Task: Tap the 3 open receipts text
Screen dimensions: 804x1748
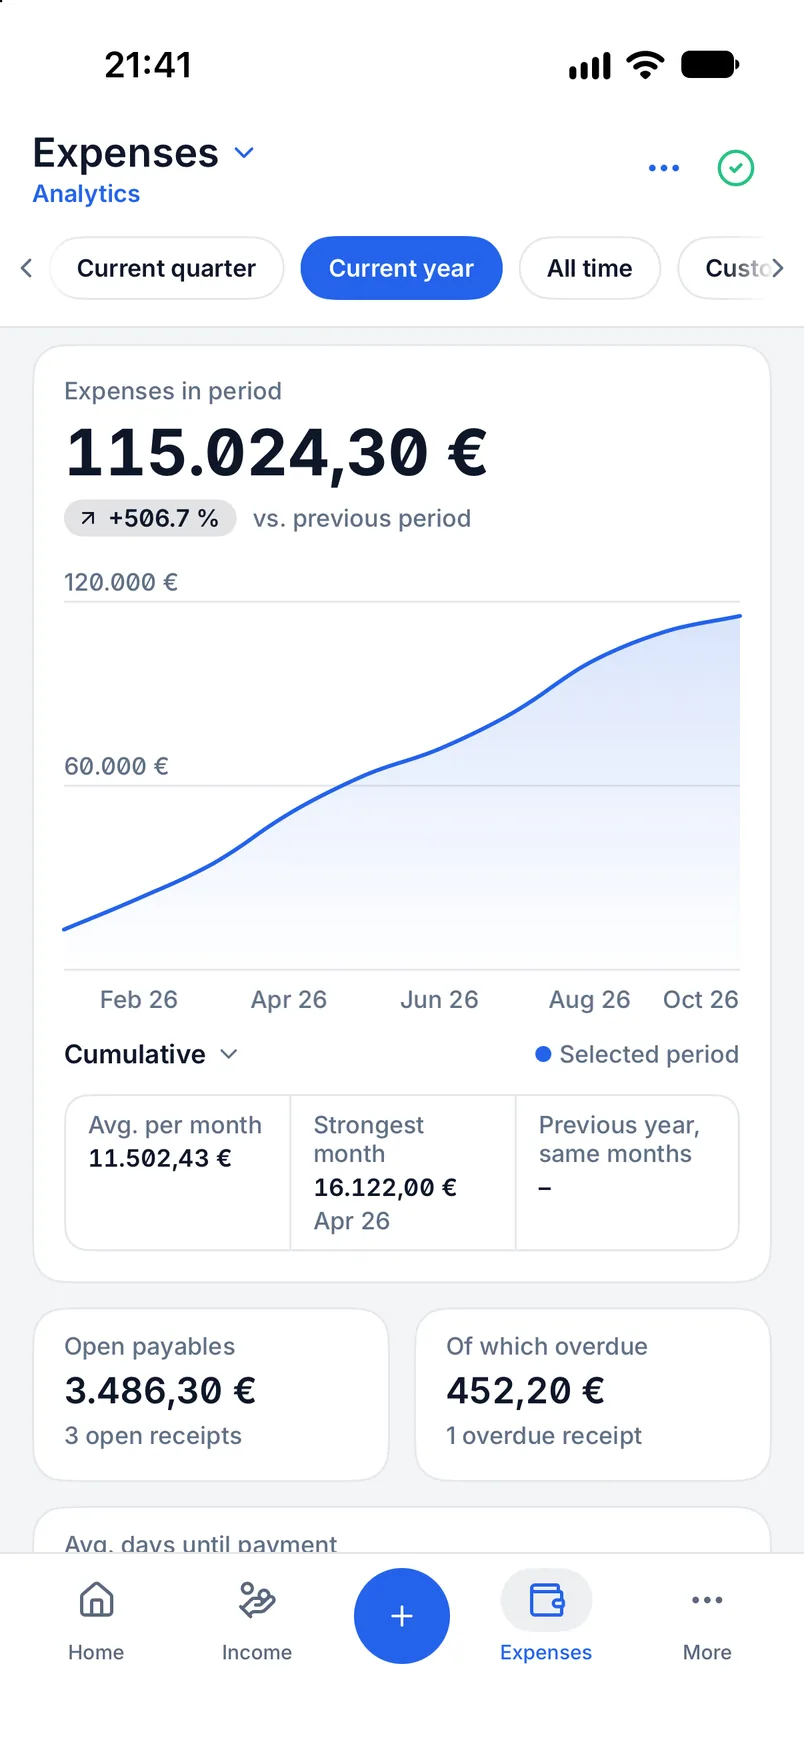Action: click(x=153, y=1435)
